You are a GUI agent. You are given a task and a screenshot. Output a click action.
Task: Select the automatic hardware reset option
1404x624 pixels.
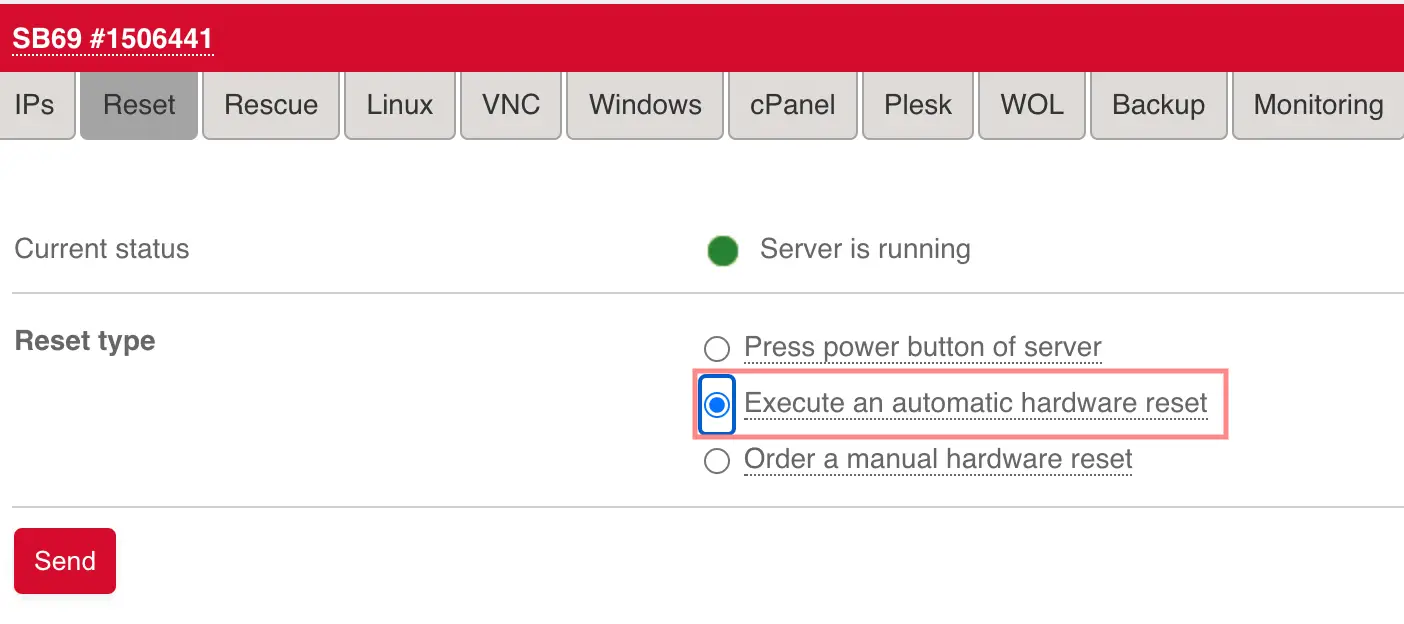pyautogui.click(x=716, y=404)
